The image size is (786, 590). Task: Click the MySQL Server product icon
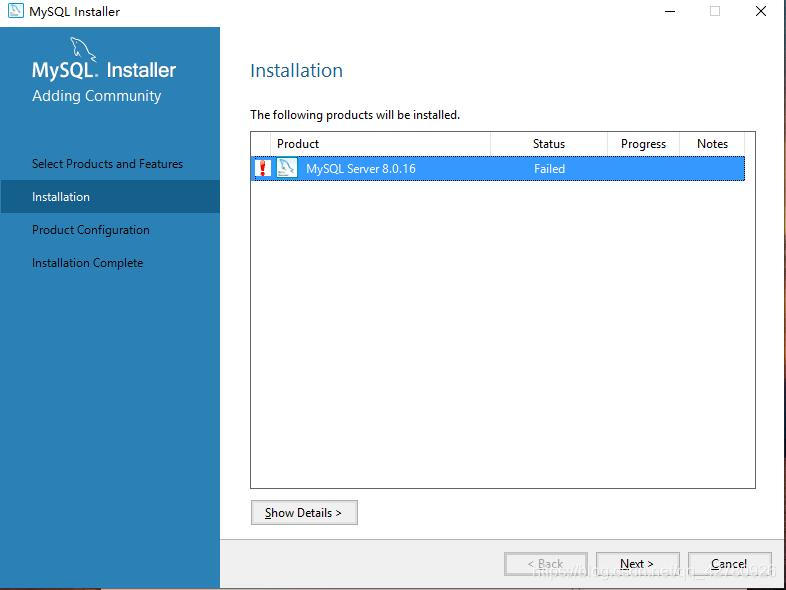pos(287,168)
